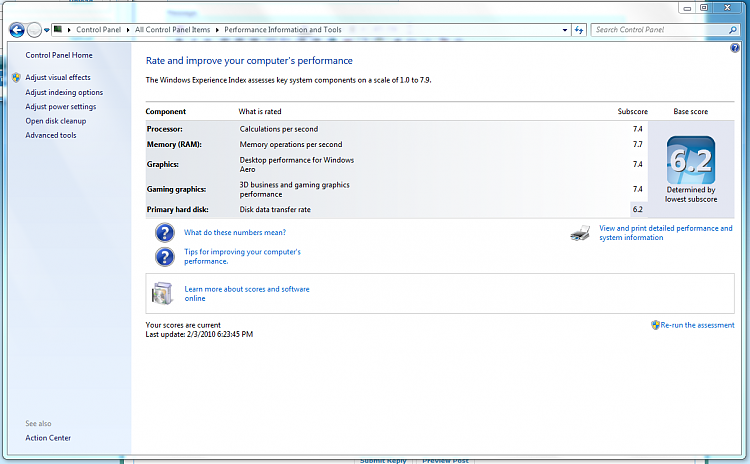Click the Subscore column header
Screen dimensions: 750x464
tap(632, 111)
